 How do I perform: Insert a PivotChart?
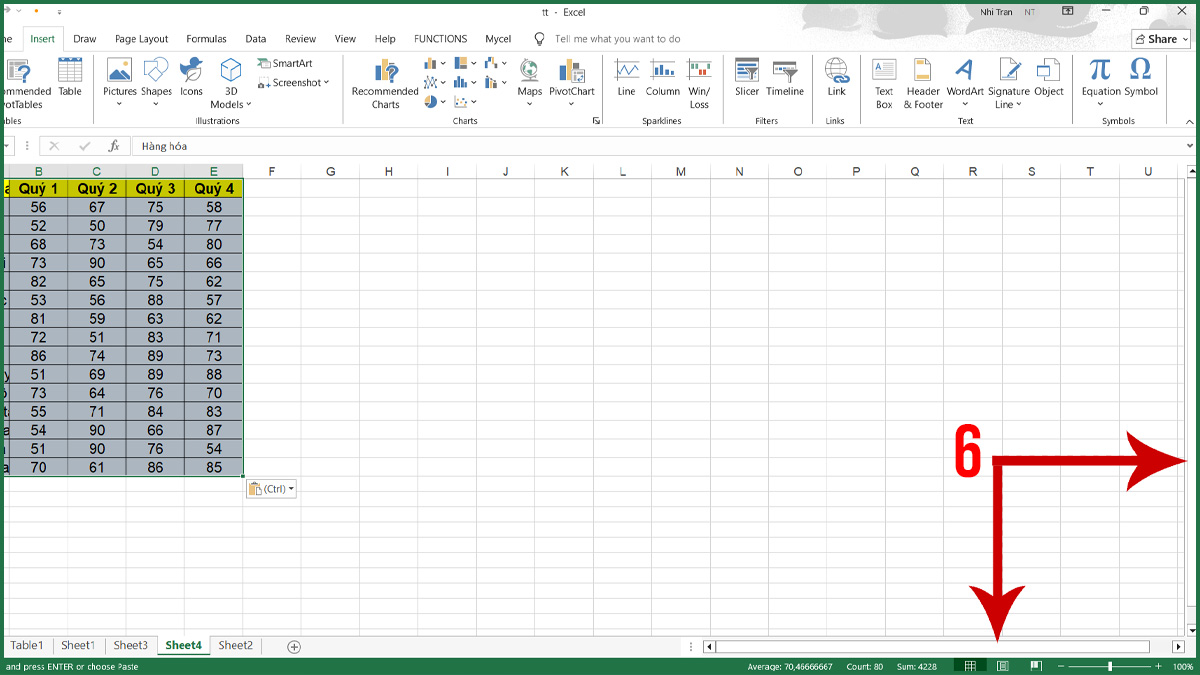(x=571, y=83)
